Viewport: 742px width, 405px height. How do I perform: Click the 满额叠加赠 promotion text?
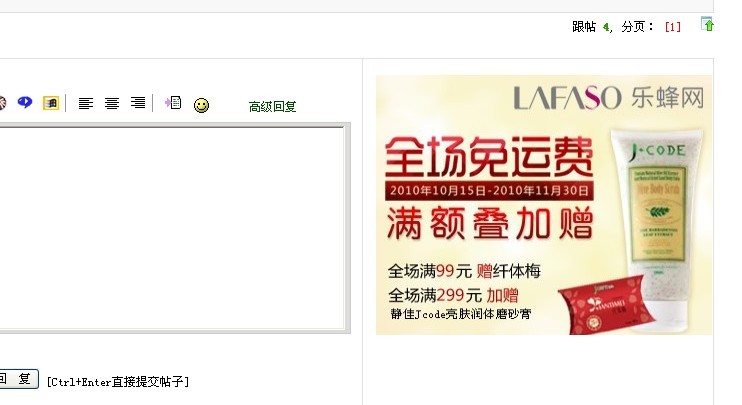(x=490, y=222)
